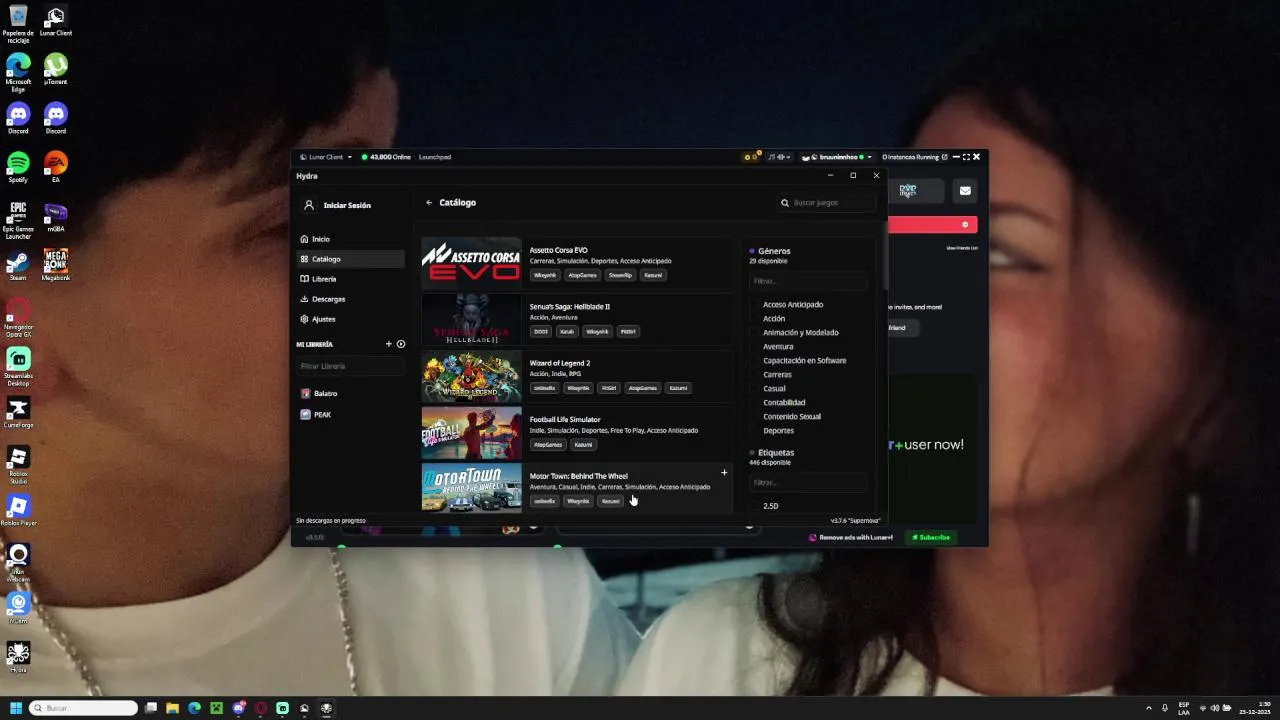Open µTorrent desktop icon
This screenshot has height=720, width=1280.
pos(56,69)
